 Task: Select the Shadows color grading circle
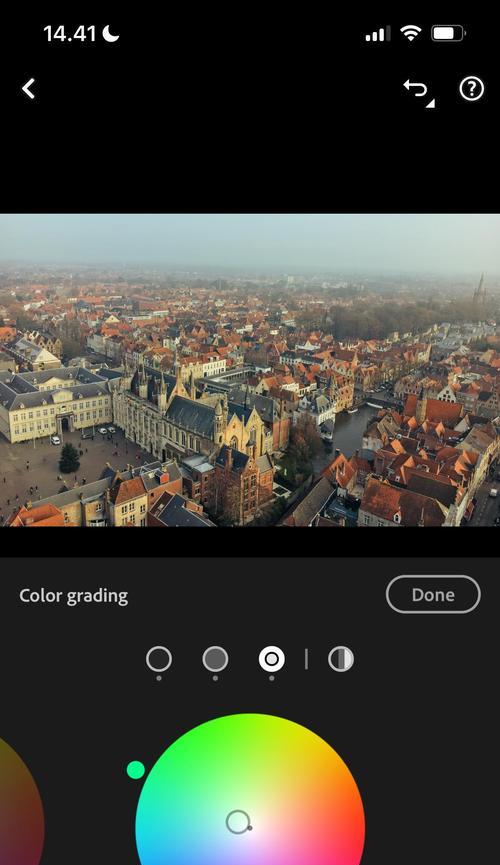[x=159, y=659]
